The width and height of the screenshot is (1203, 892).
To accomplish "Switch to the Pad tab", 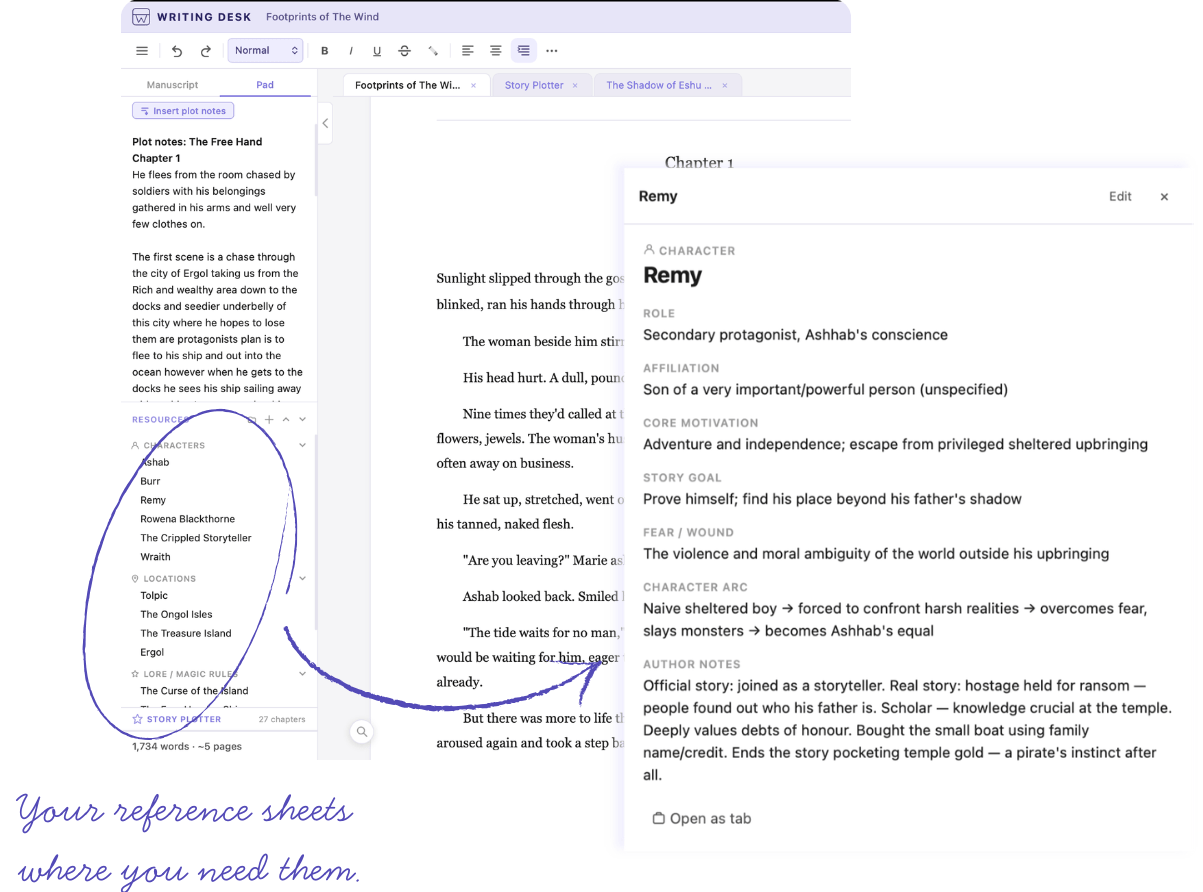I will point(265,85).
